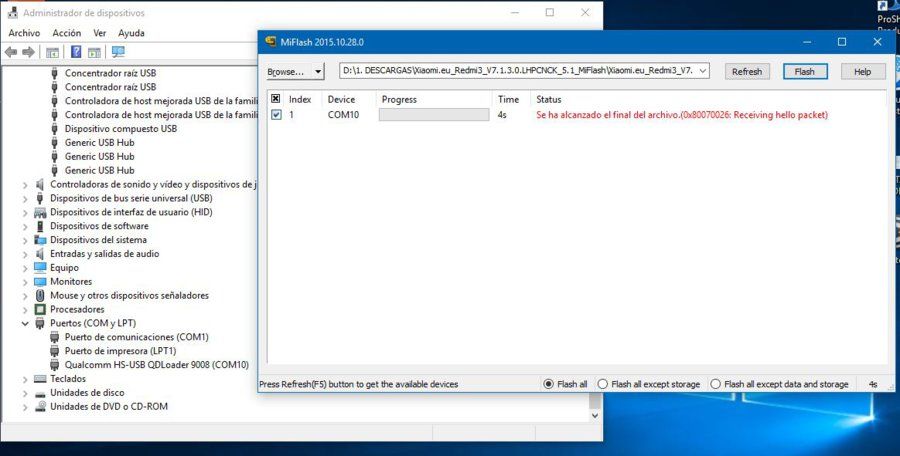Click the Time column header in MiFlash
This screenshot has width=900, height=456.
tap(508, 99)
